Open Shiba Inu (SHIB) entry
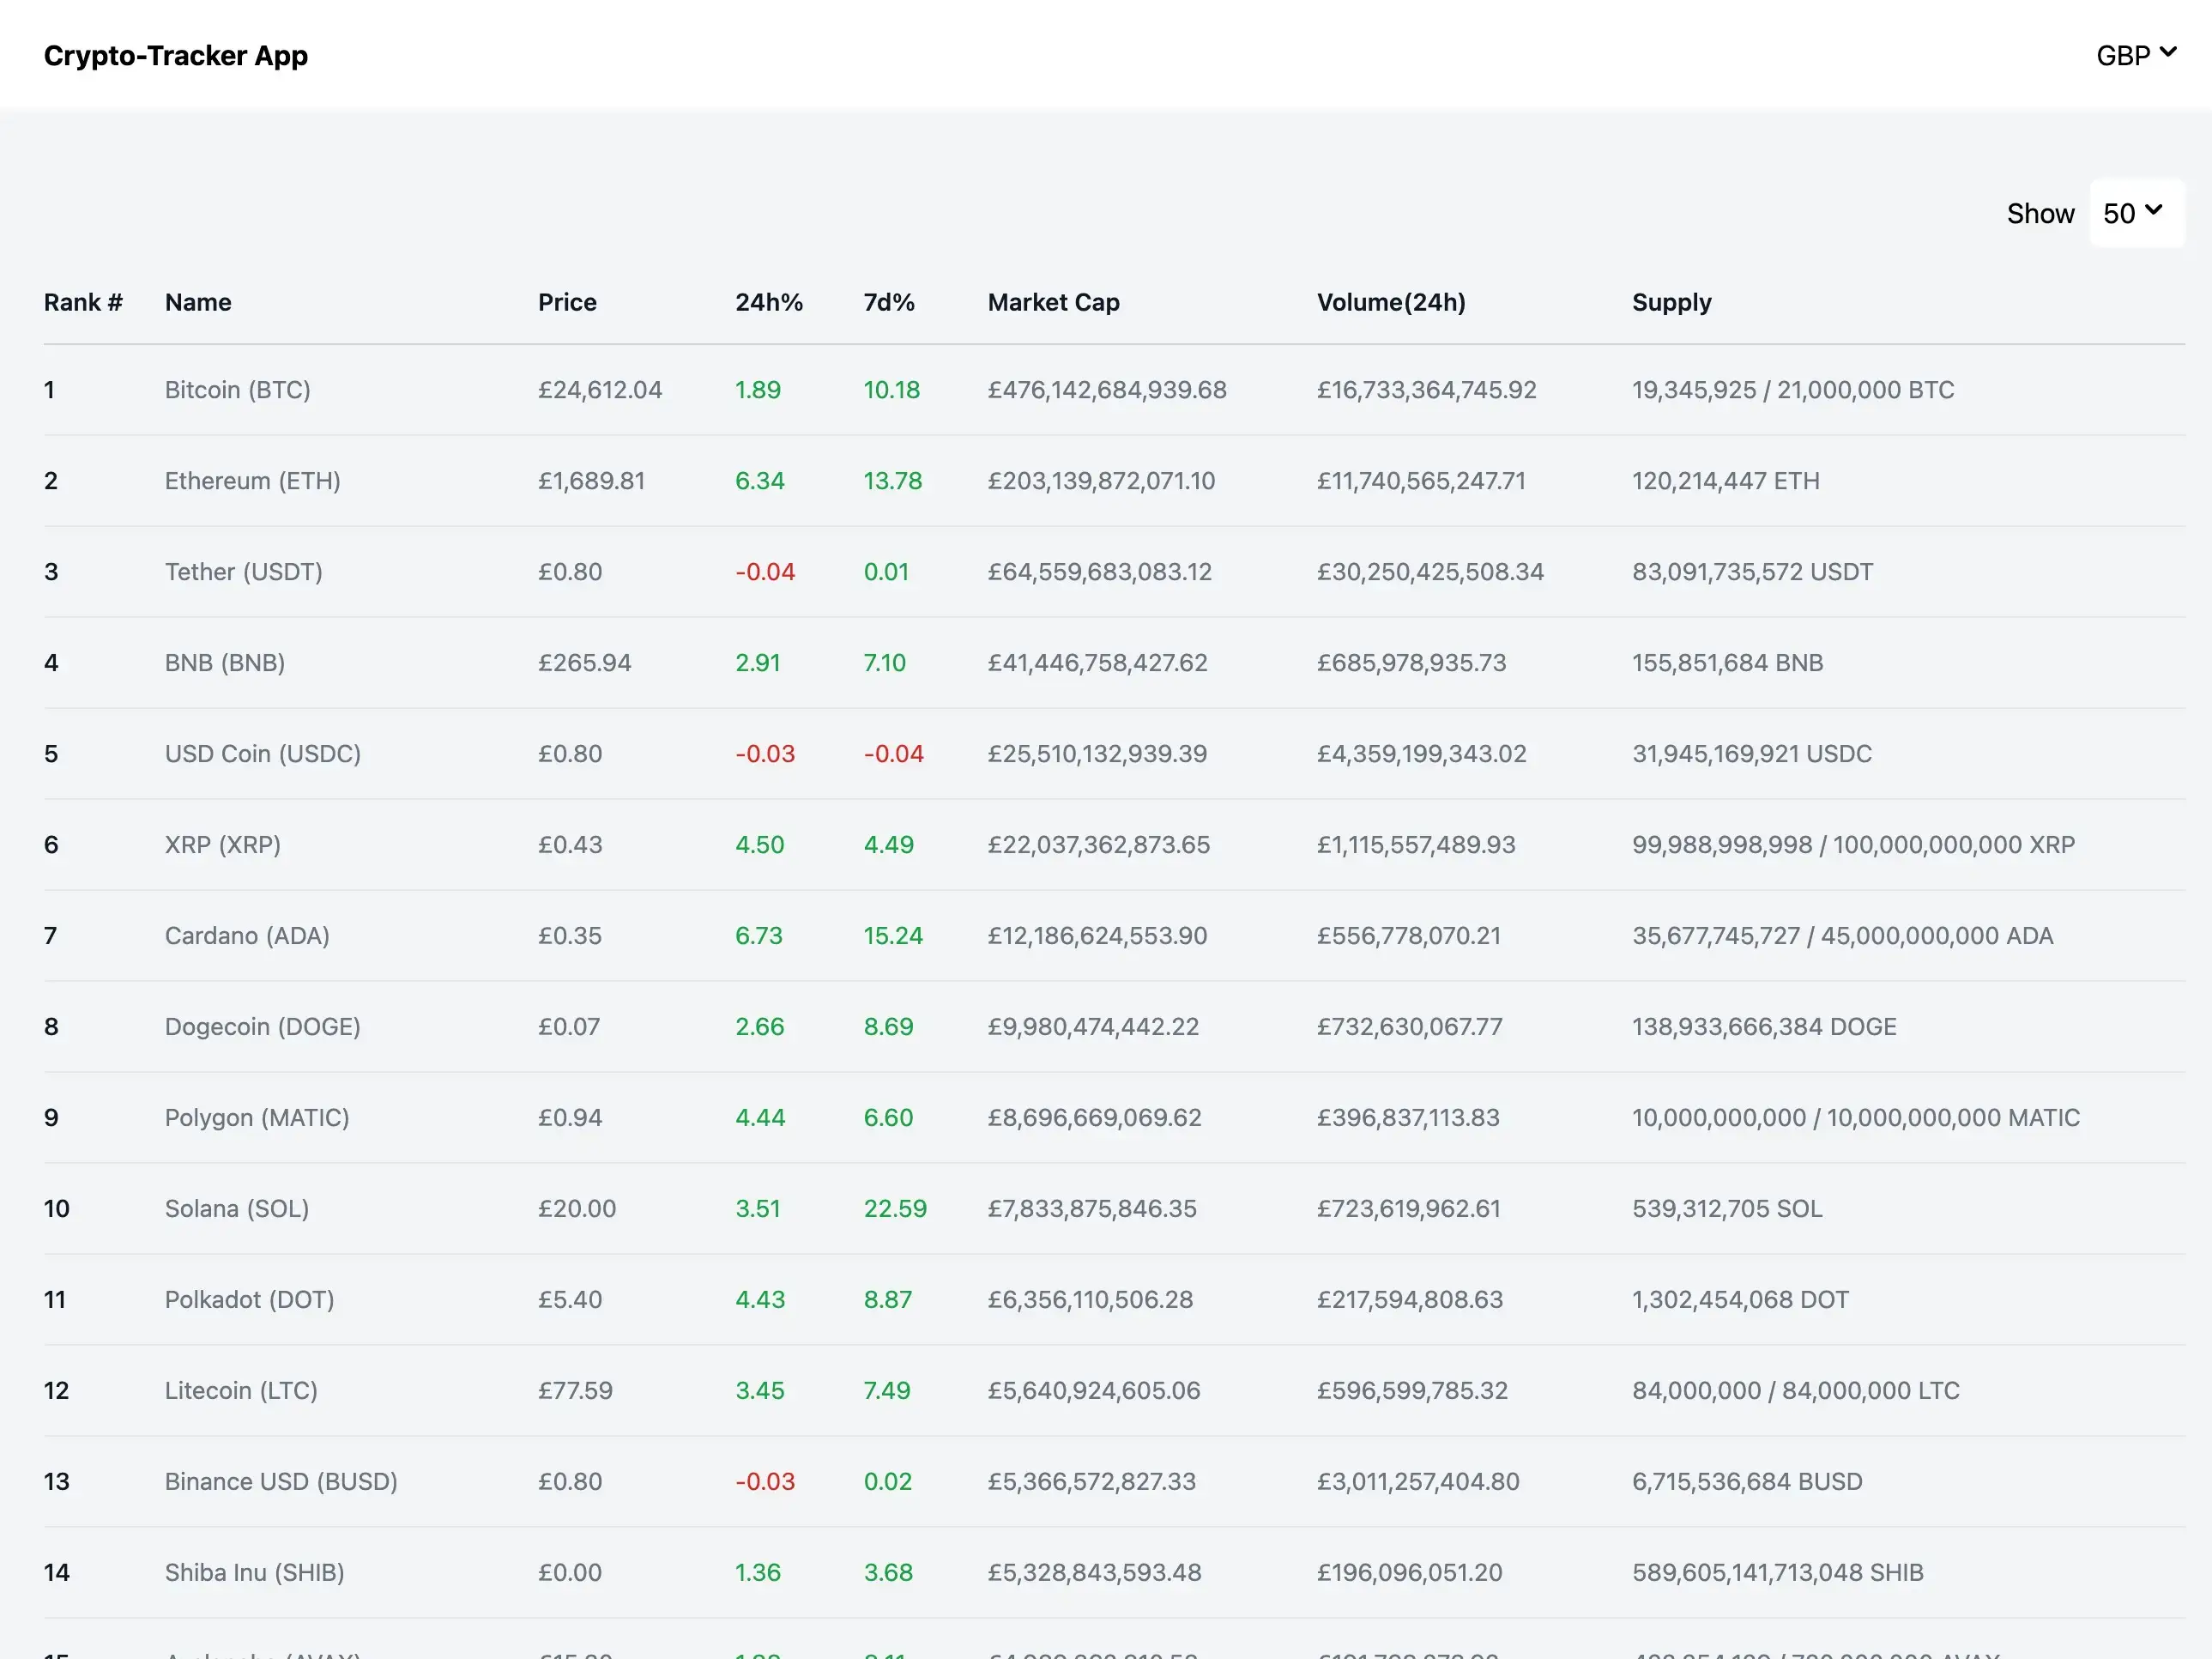This screenshot has width=2212, height=1659. point(254,1573)
